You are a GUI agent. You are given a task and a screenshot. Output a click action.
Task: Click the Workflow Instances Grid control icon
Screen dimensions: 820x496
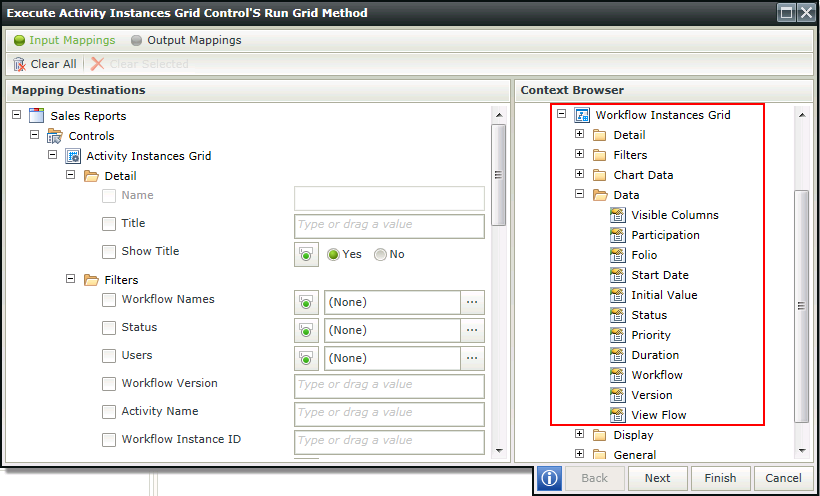[582, 115]
